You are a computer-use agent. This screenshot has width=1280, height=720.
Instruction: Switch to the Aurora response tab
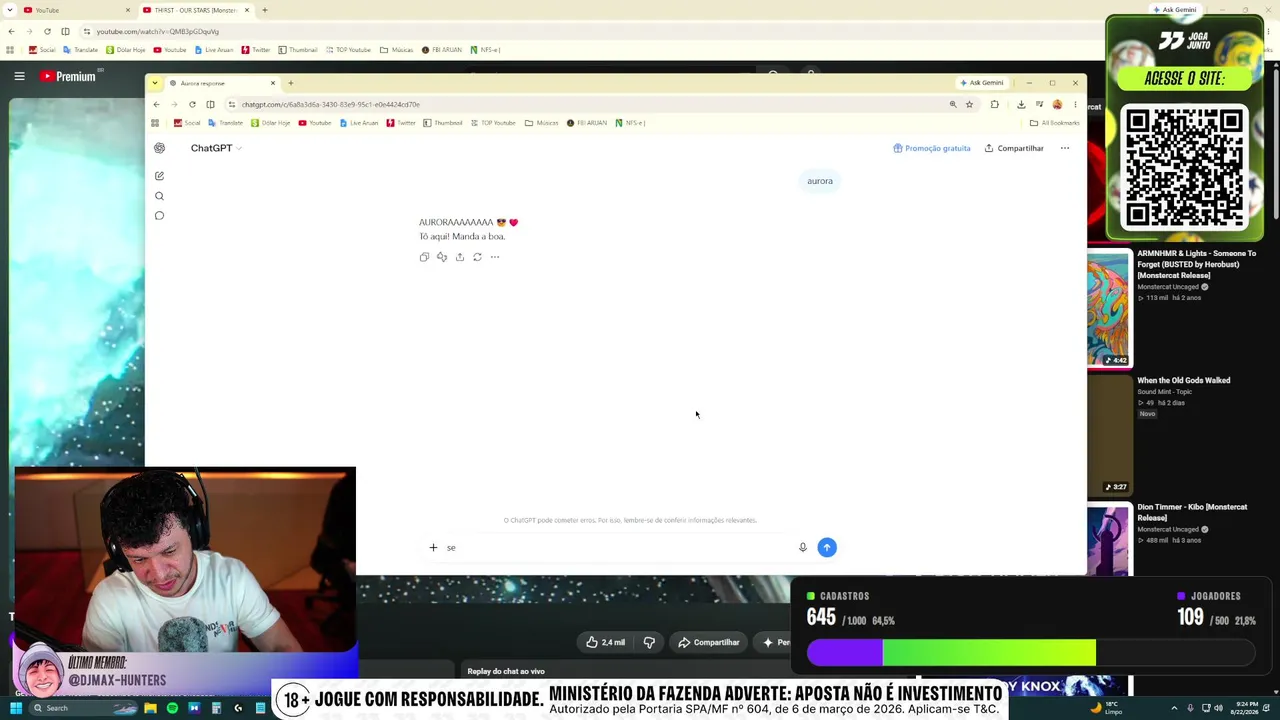coord(222,83)
